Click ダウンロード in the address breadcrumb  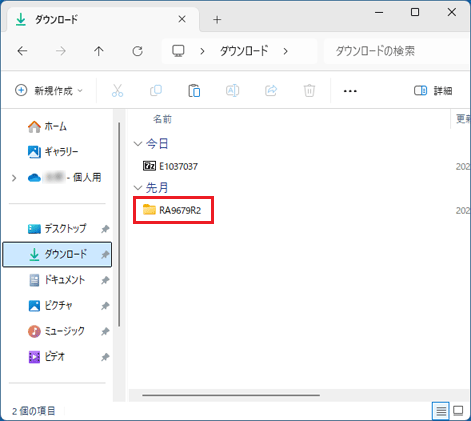244,51
